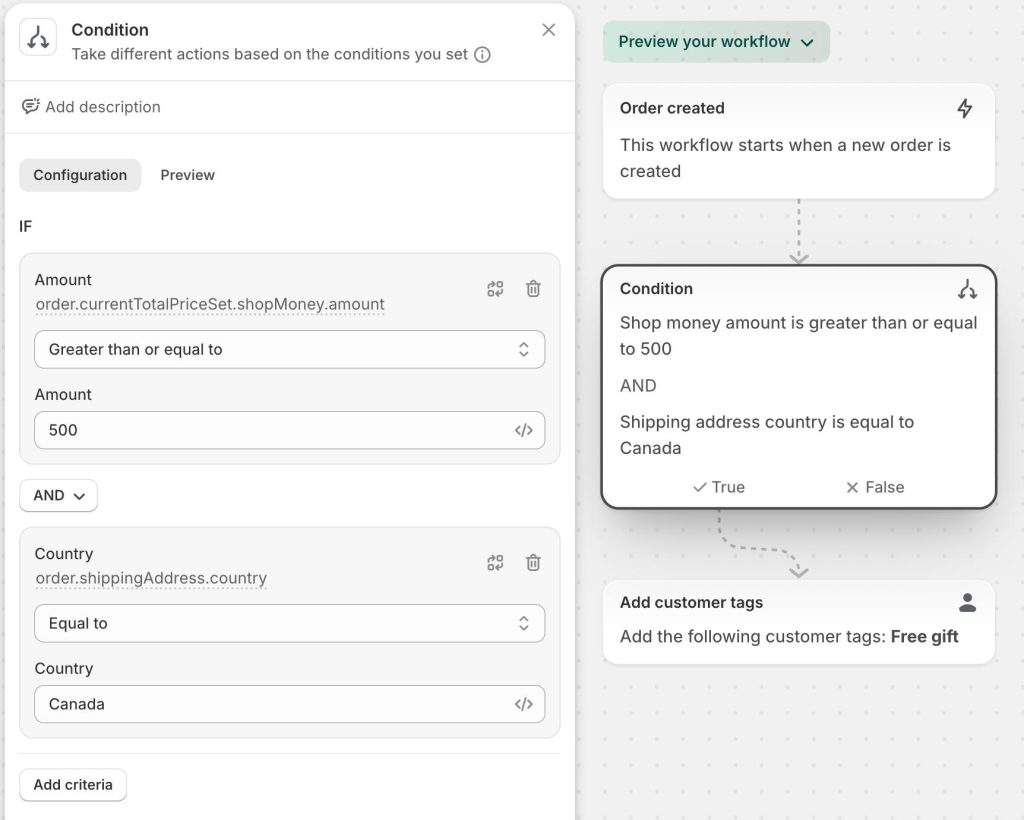Open the Equal to operator dropdown
This screenshot has width=1024, height=820.
click(x=290, y=623)
